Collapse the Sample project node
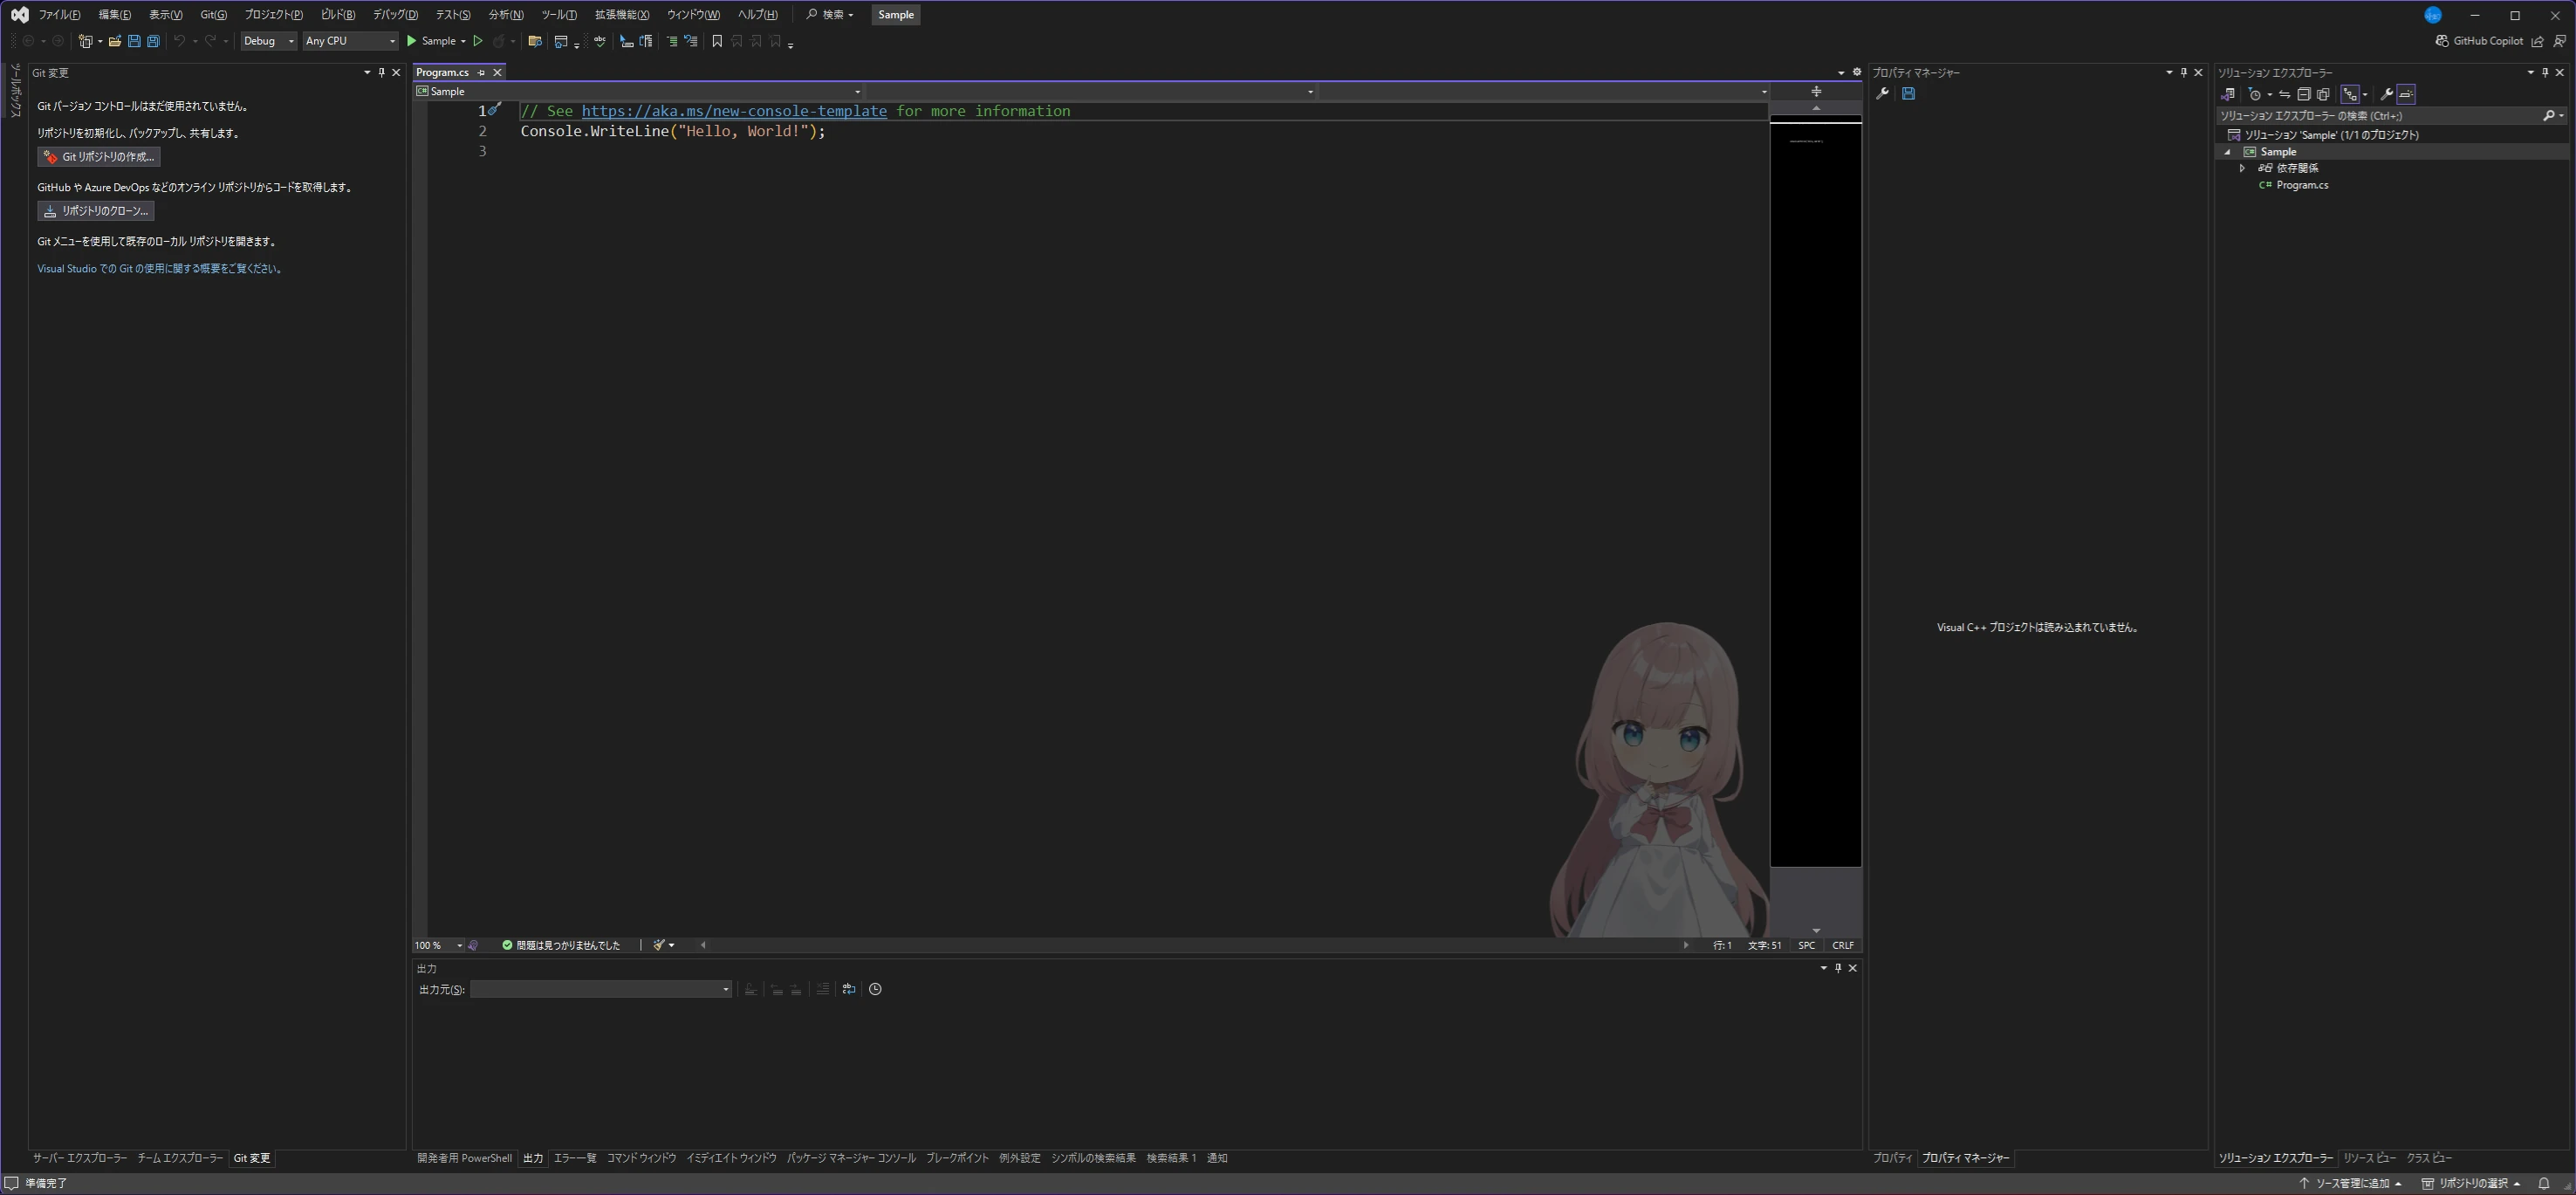This screenshot has width=2576, height=1195. (x=2227, y=152)
